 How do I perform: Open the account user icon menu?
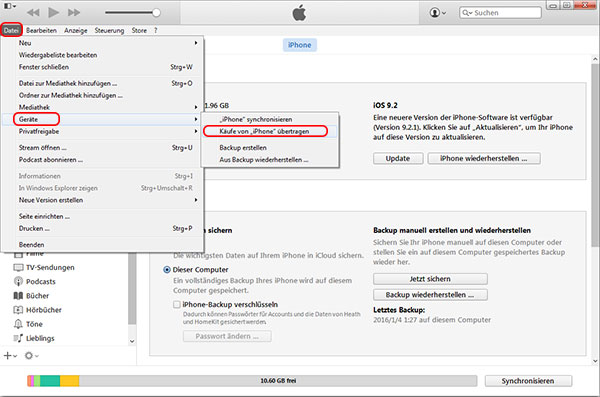click(437, 13)
